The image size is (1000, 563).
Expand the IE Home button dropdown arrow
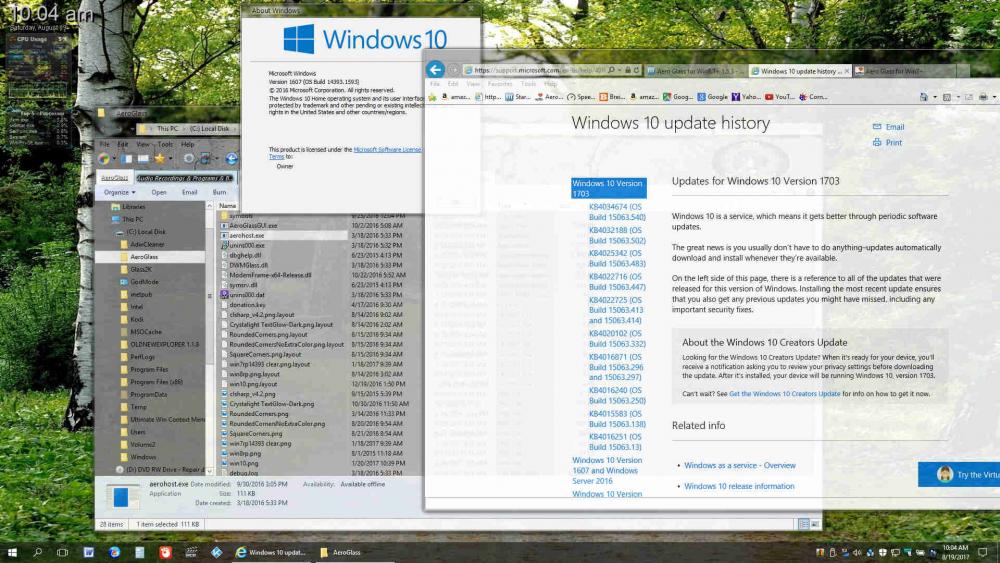(933, 97)
